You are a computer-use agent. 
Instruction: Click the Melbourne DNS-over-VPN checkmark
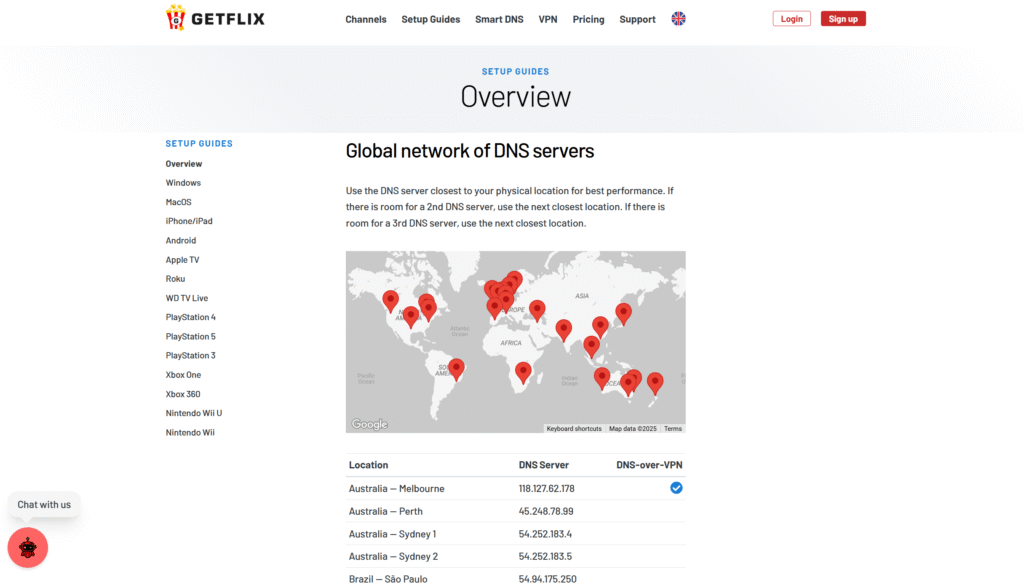click(x=676, y=488)
